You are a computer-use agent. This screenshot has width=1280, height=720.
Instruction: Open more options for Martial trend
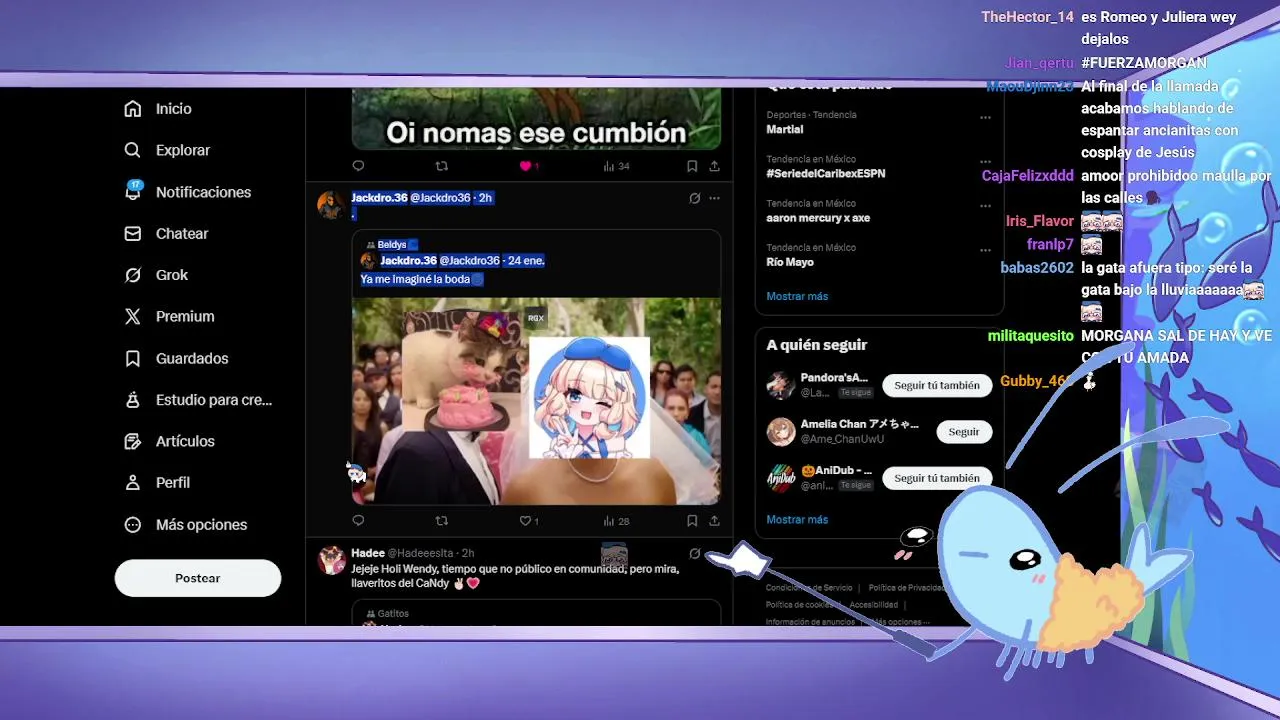985,117
